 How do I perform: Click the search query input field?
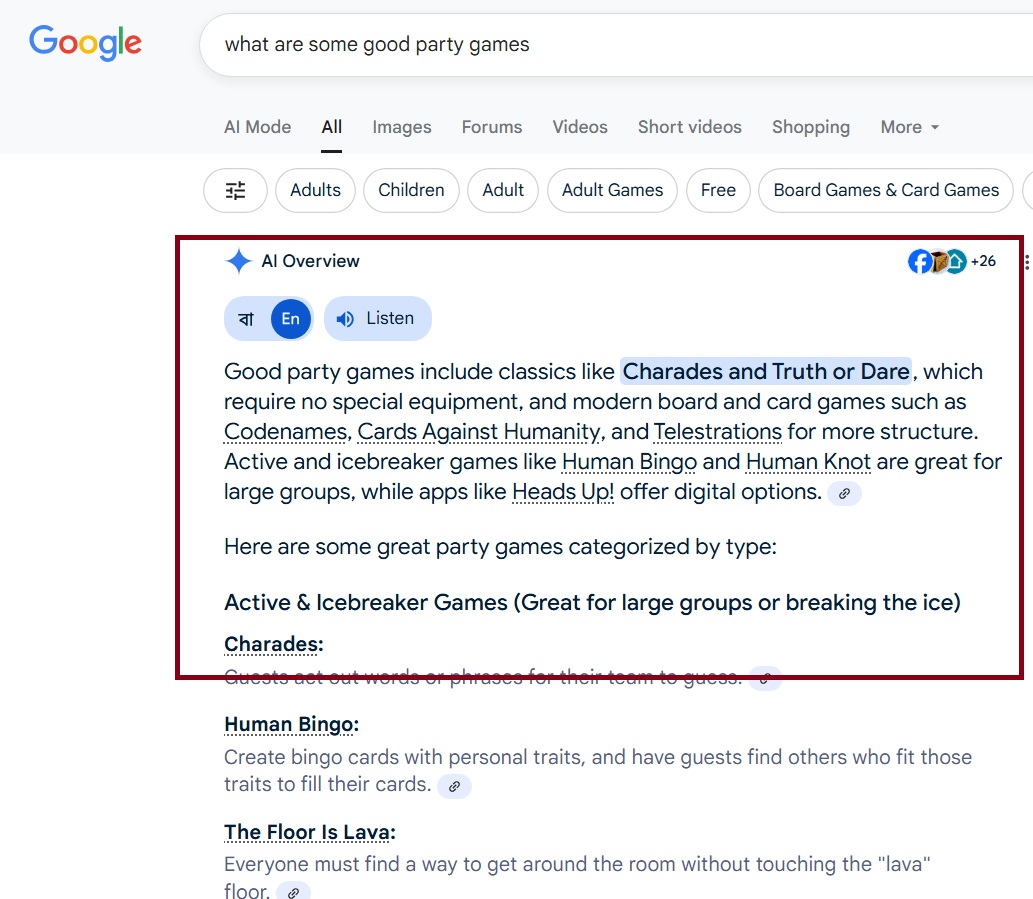600,44
